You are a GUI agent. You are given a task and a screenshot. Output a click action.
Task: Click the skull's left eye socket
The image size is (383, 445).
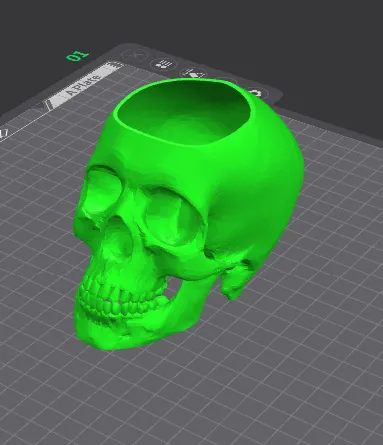point(103,190)
